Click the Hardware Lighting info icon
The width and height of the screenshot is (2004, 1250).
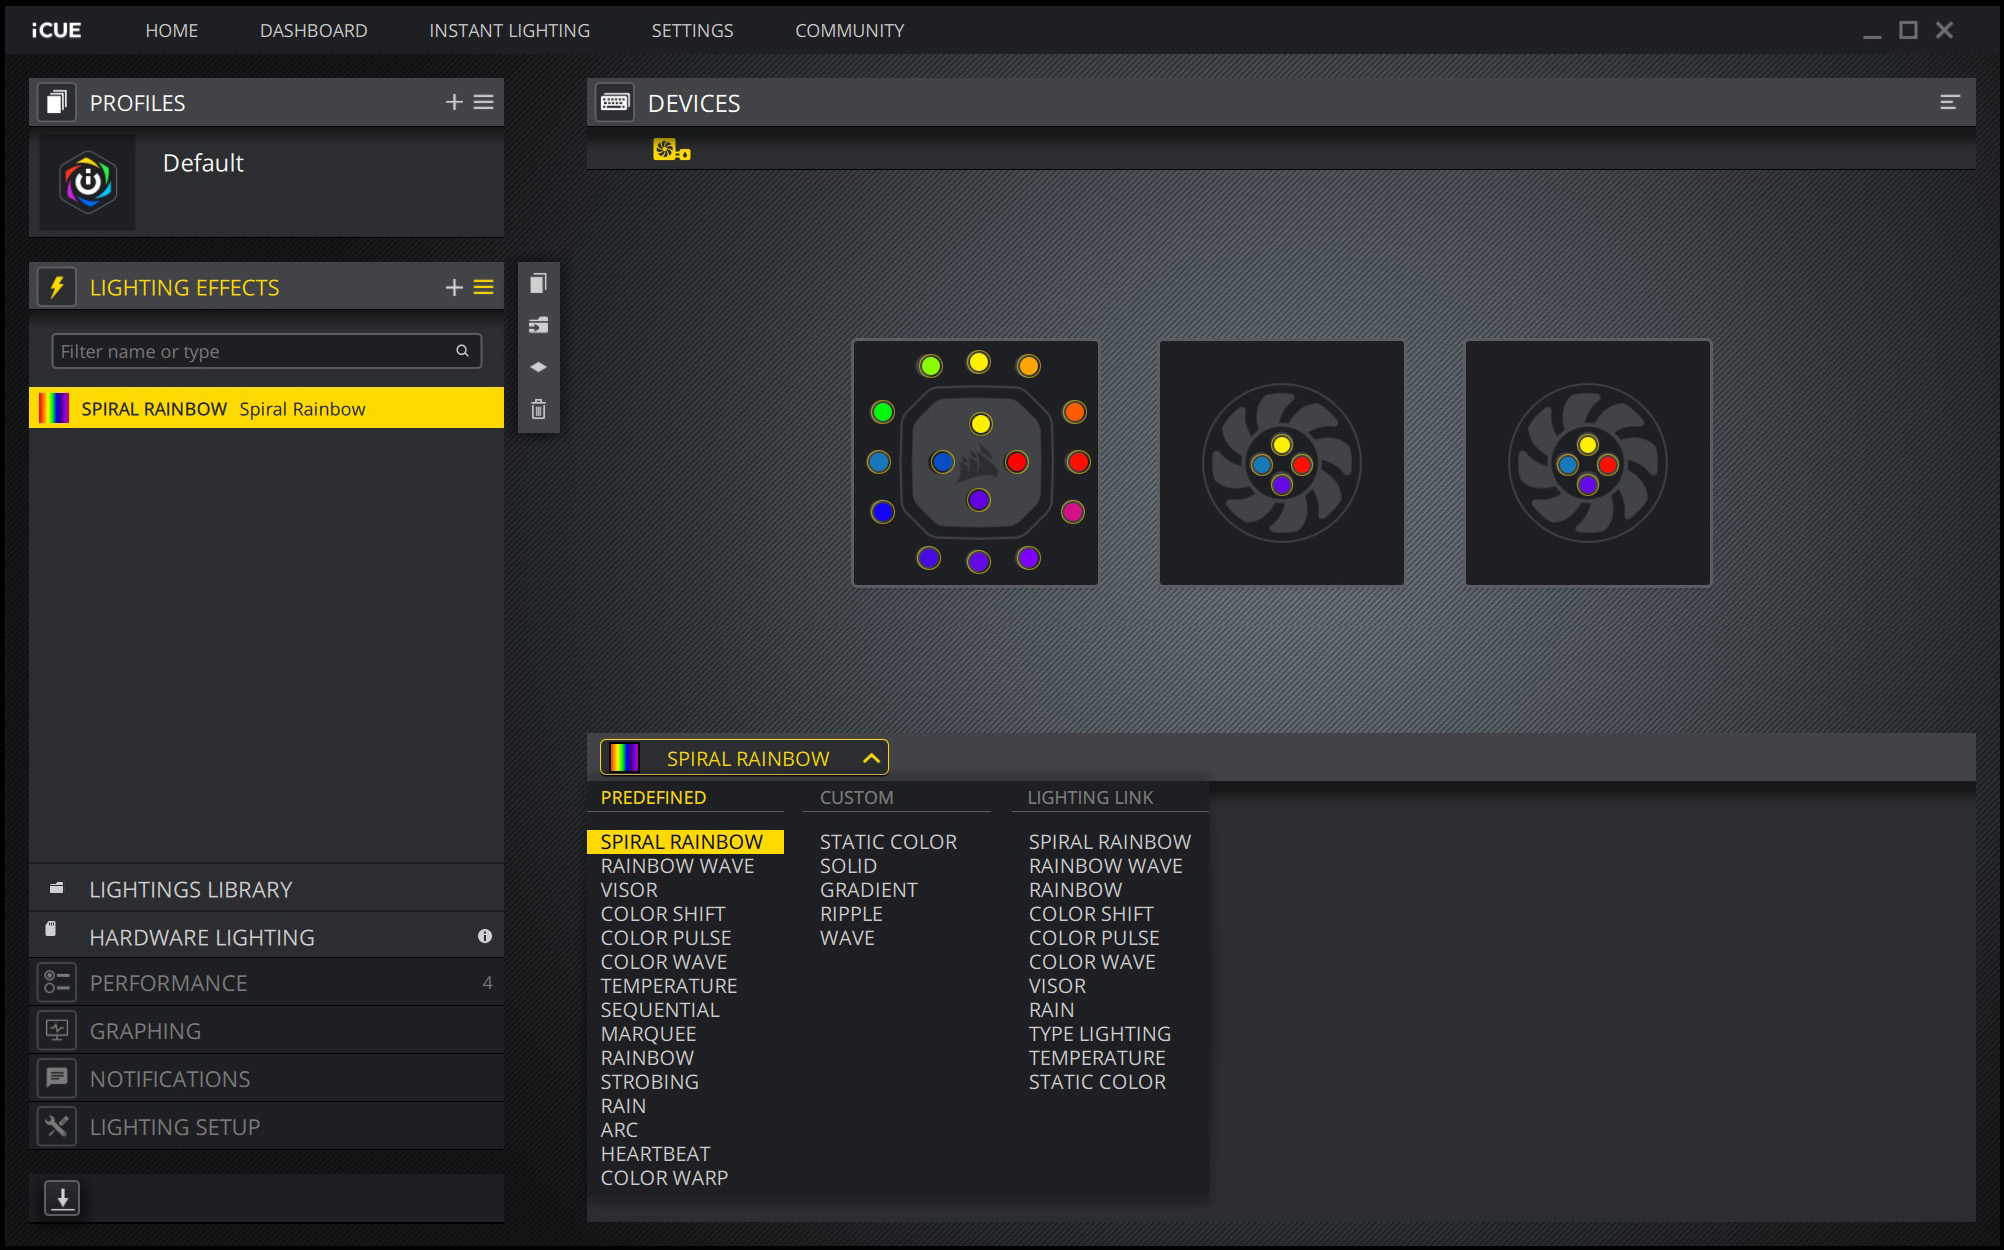click(485, 936)
